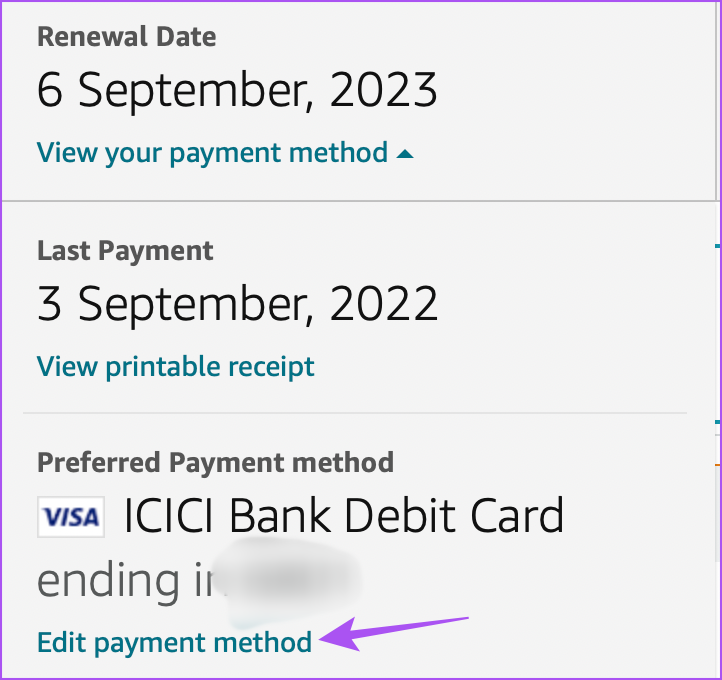Screen dimensions: 722x680
Task: Select the 6 September, 2023 date text
Action: [237, 90]
